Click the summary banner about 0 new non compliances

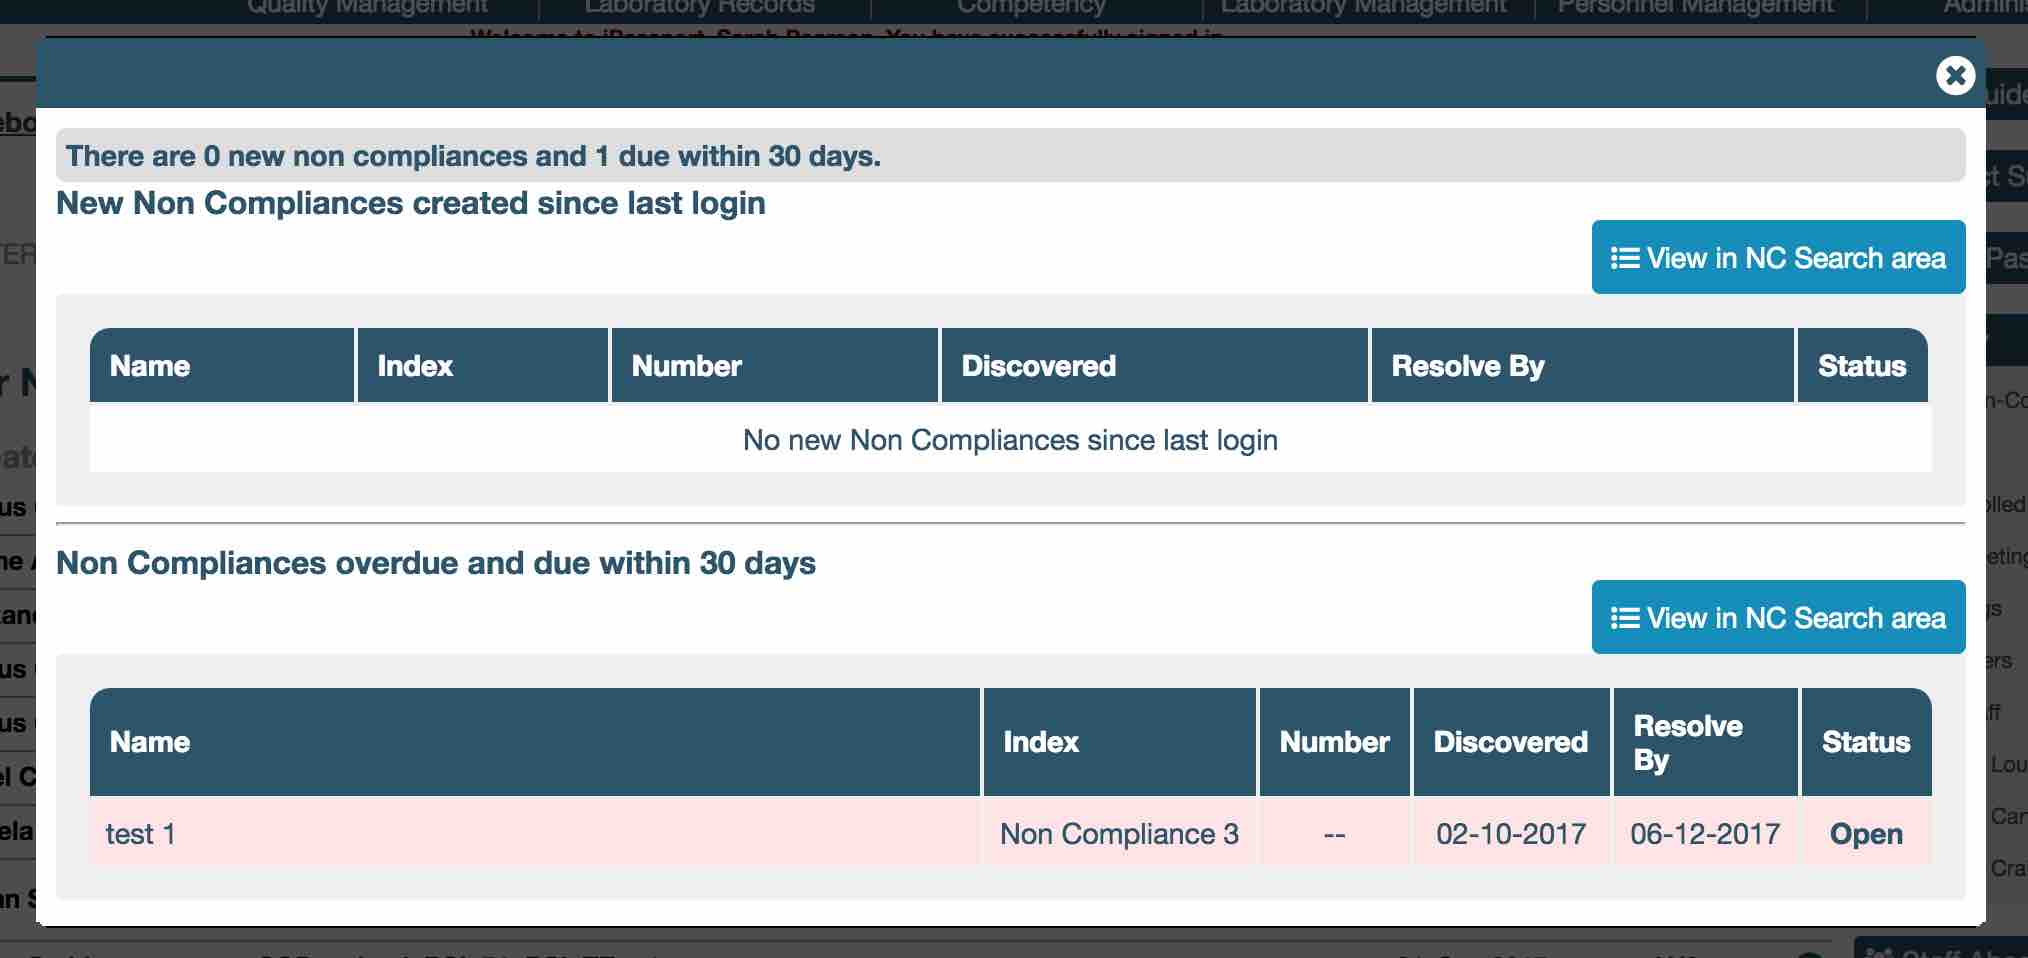(1010, 155)
